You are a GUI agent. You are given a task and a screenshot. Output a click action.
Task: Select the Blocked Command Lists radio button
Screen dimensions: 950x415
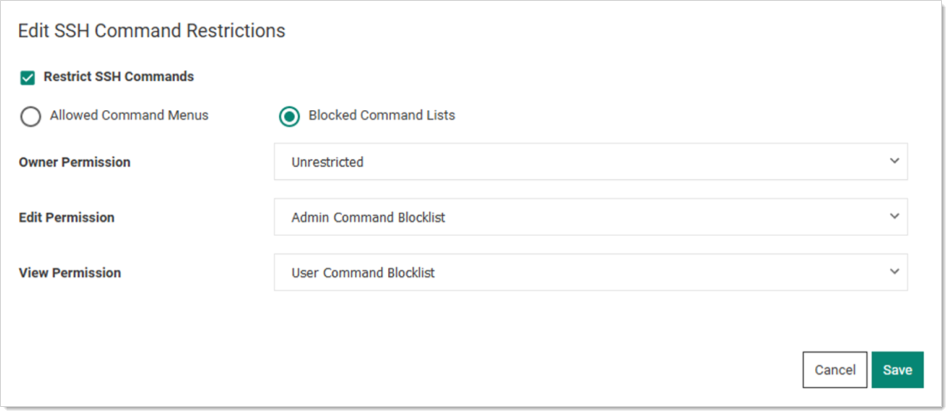[x=289, y=116]
